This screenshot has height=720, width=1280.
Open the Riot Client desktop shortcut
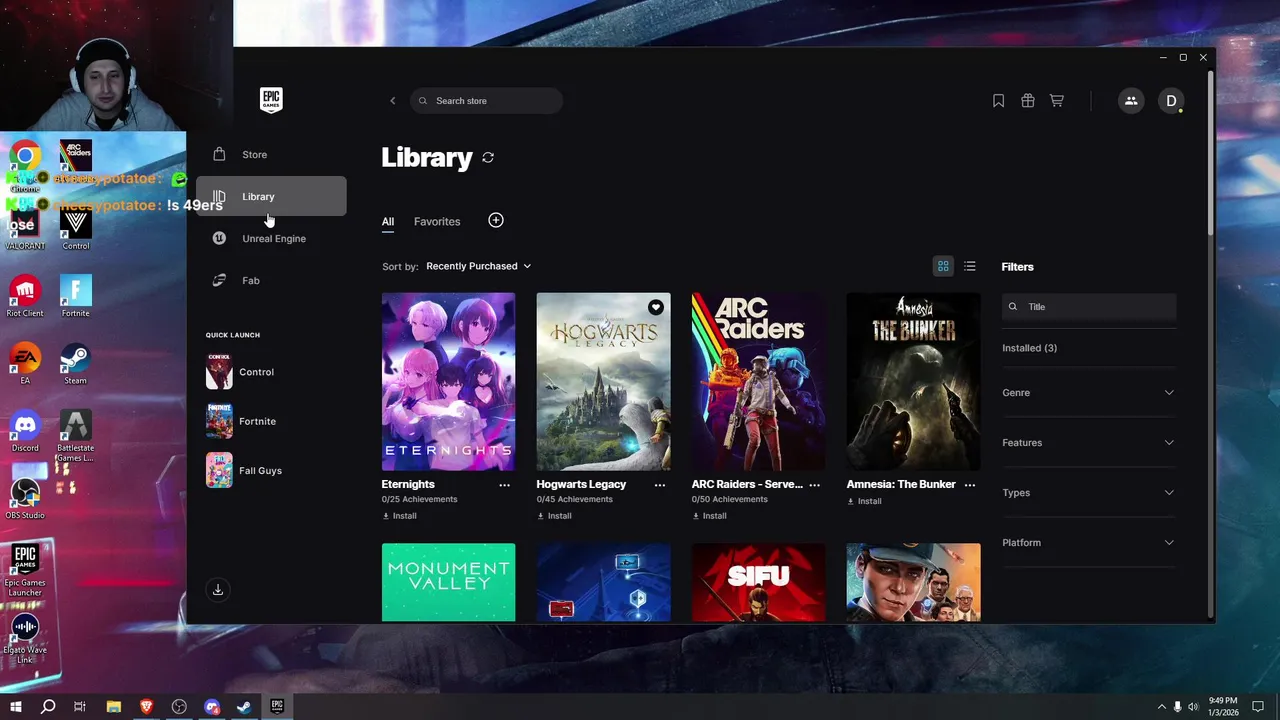pyautogui.click(x=25, y=297)
